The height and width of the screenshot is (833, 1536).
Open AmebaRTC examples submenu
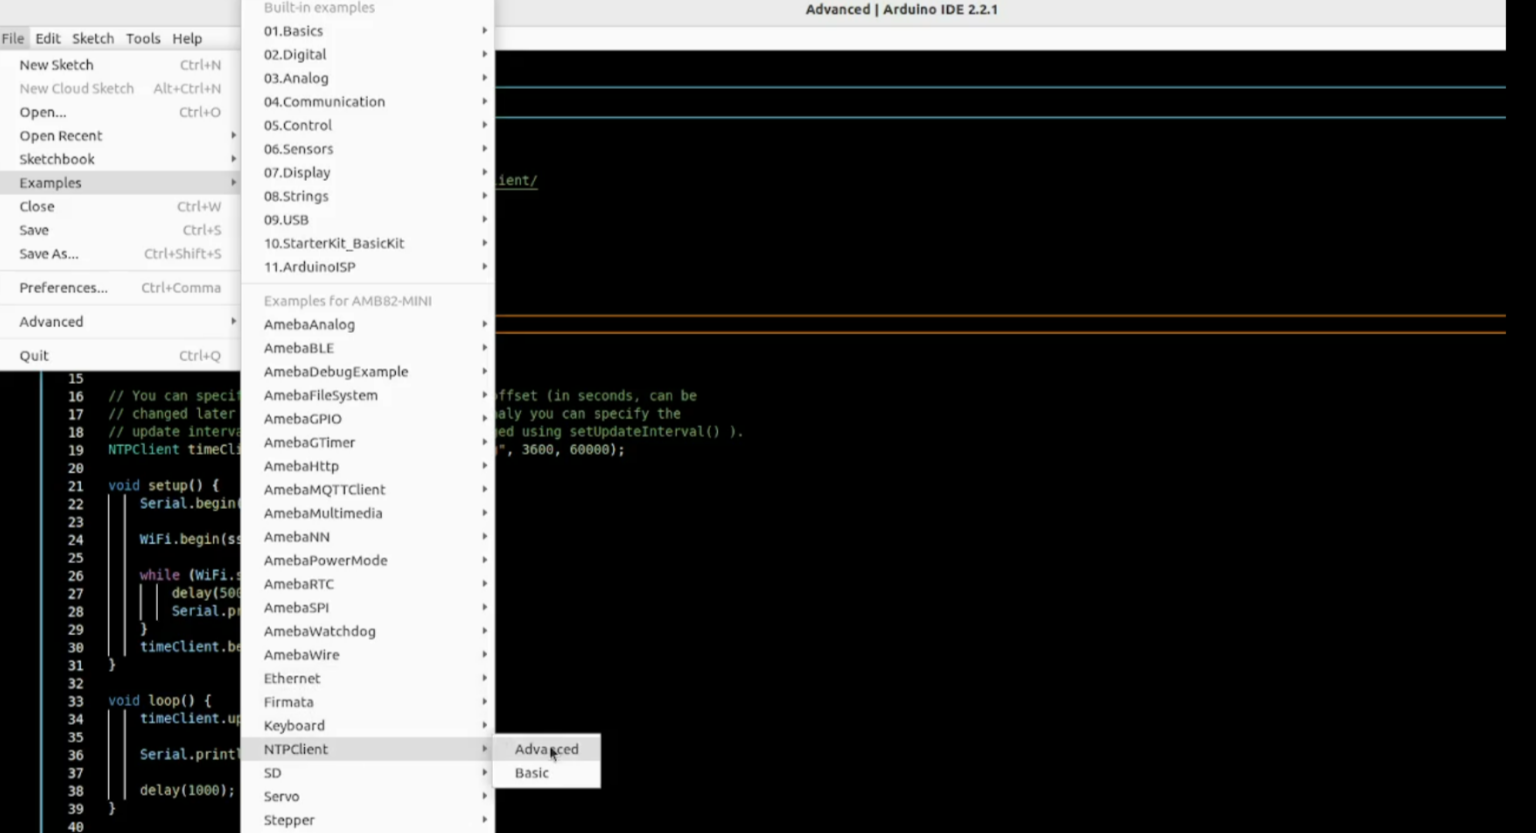click(x=368, y=584)
